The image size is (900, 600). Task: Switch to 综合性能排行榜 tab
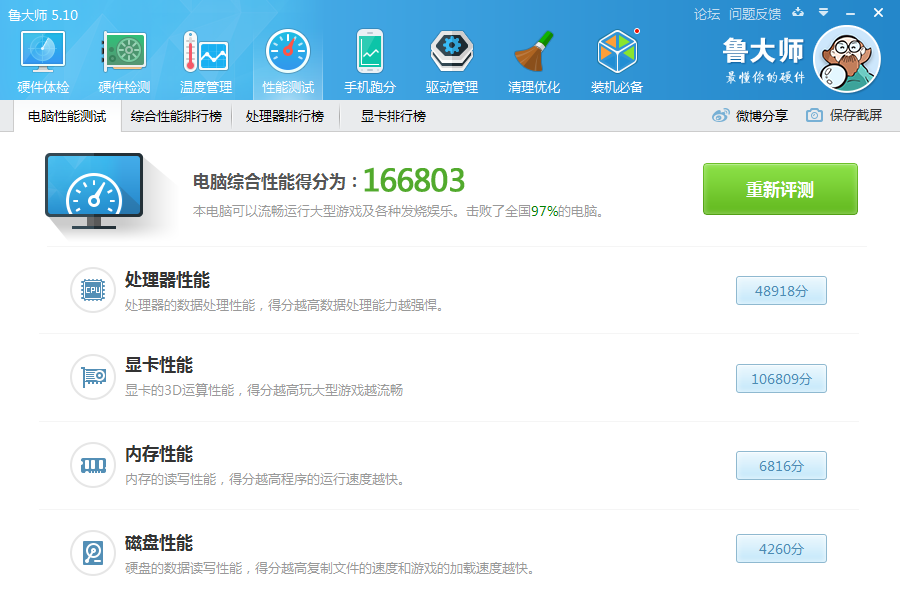(176, 116)
